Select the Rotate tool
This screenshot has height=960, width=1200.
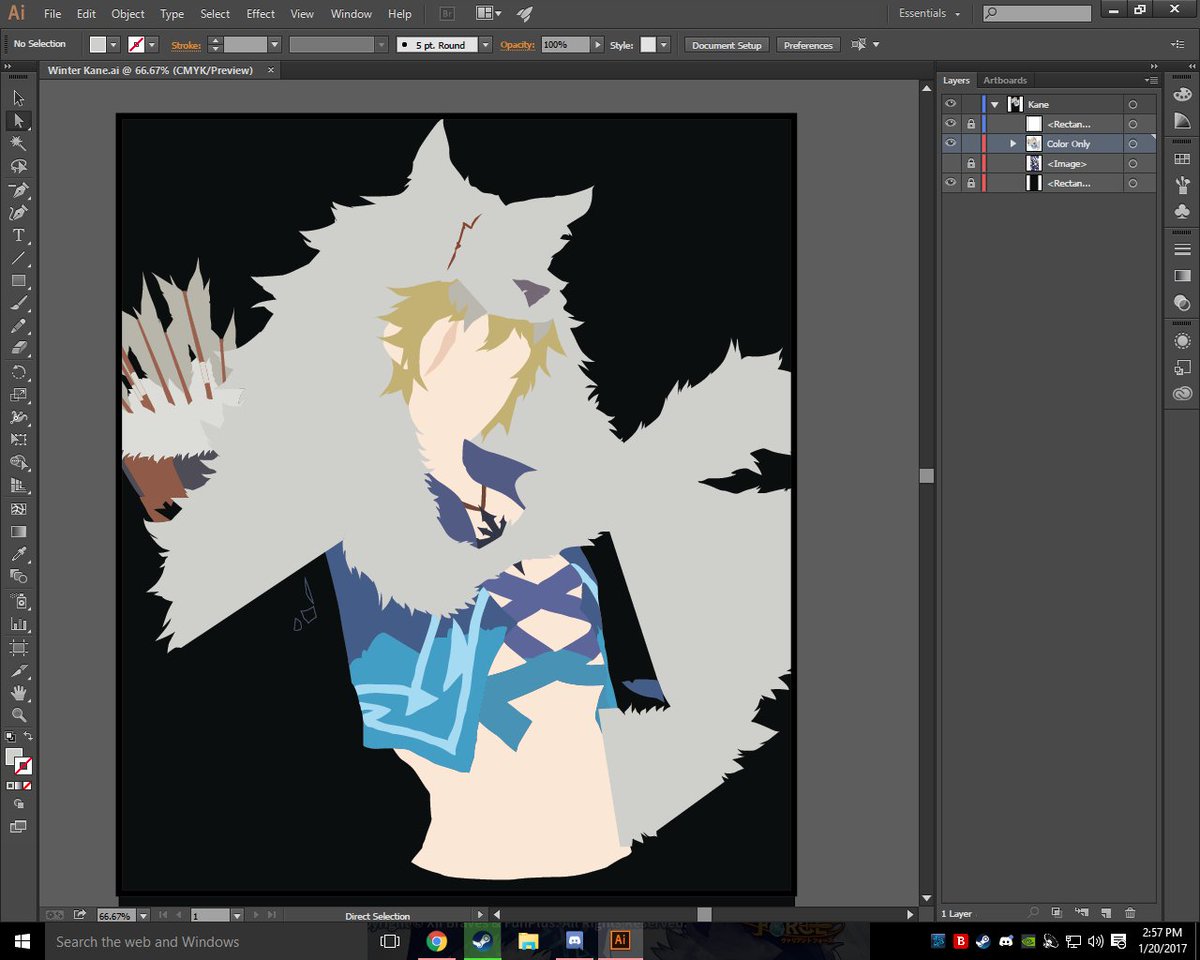[18, 372]
